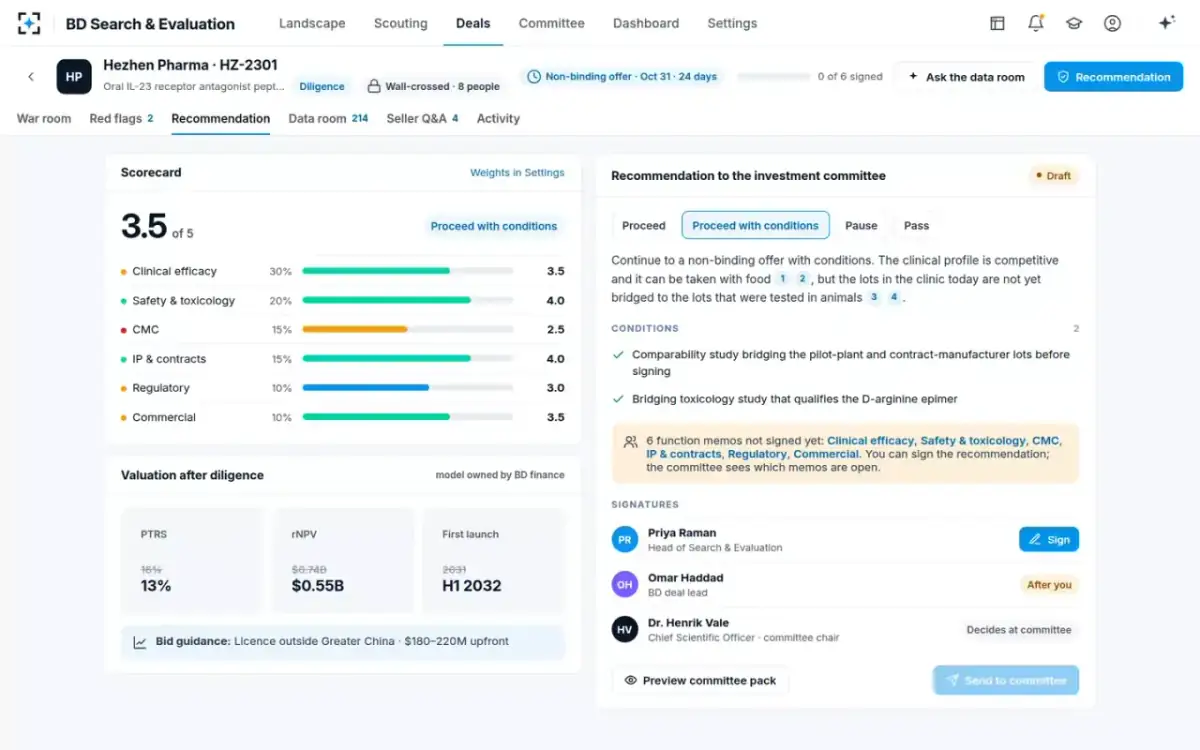Click the Non-binding offer Oct 31 badge
The width and height of the screenshot is (1200, 750).
pyautogui.click(x=622, y=76)
